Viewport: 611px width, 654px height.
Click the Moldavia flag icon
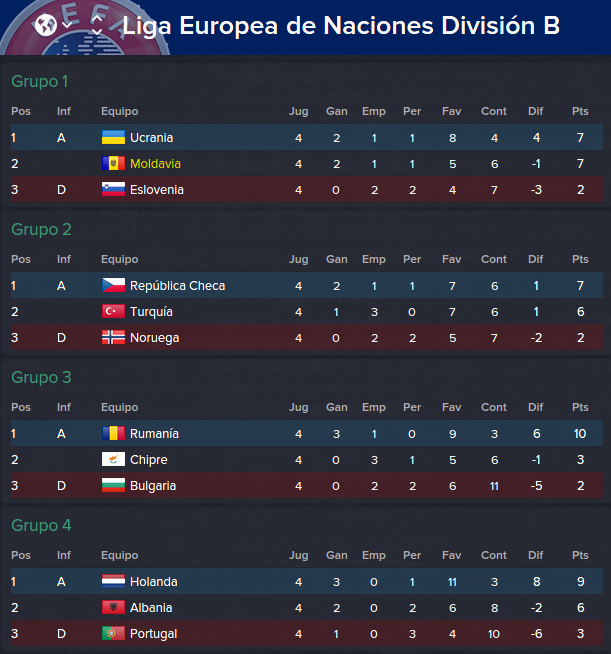coord(113,164)
